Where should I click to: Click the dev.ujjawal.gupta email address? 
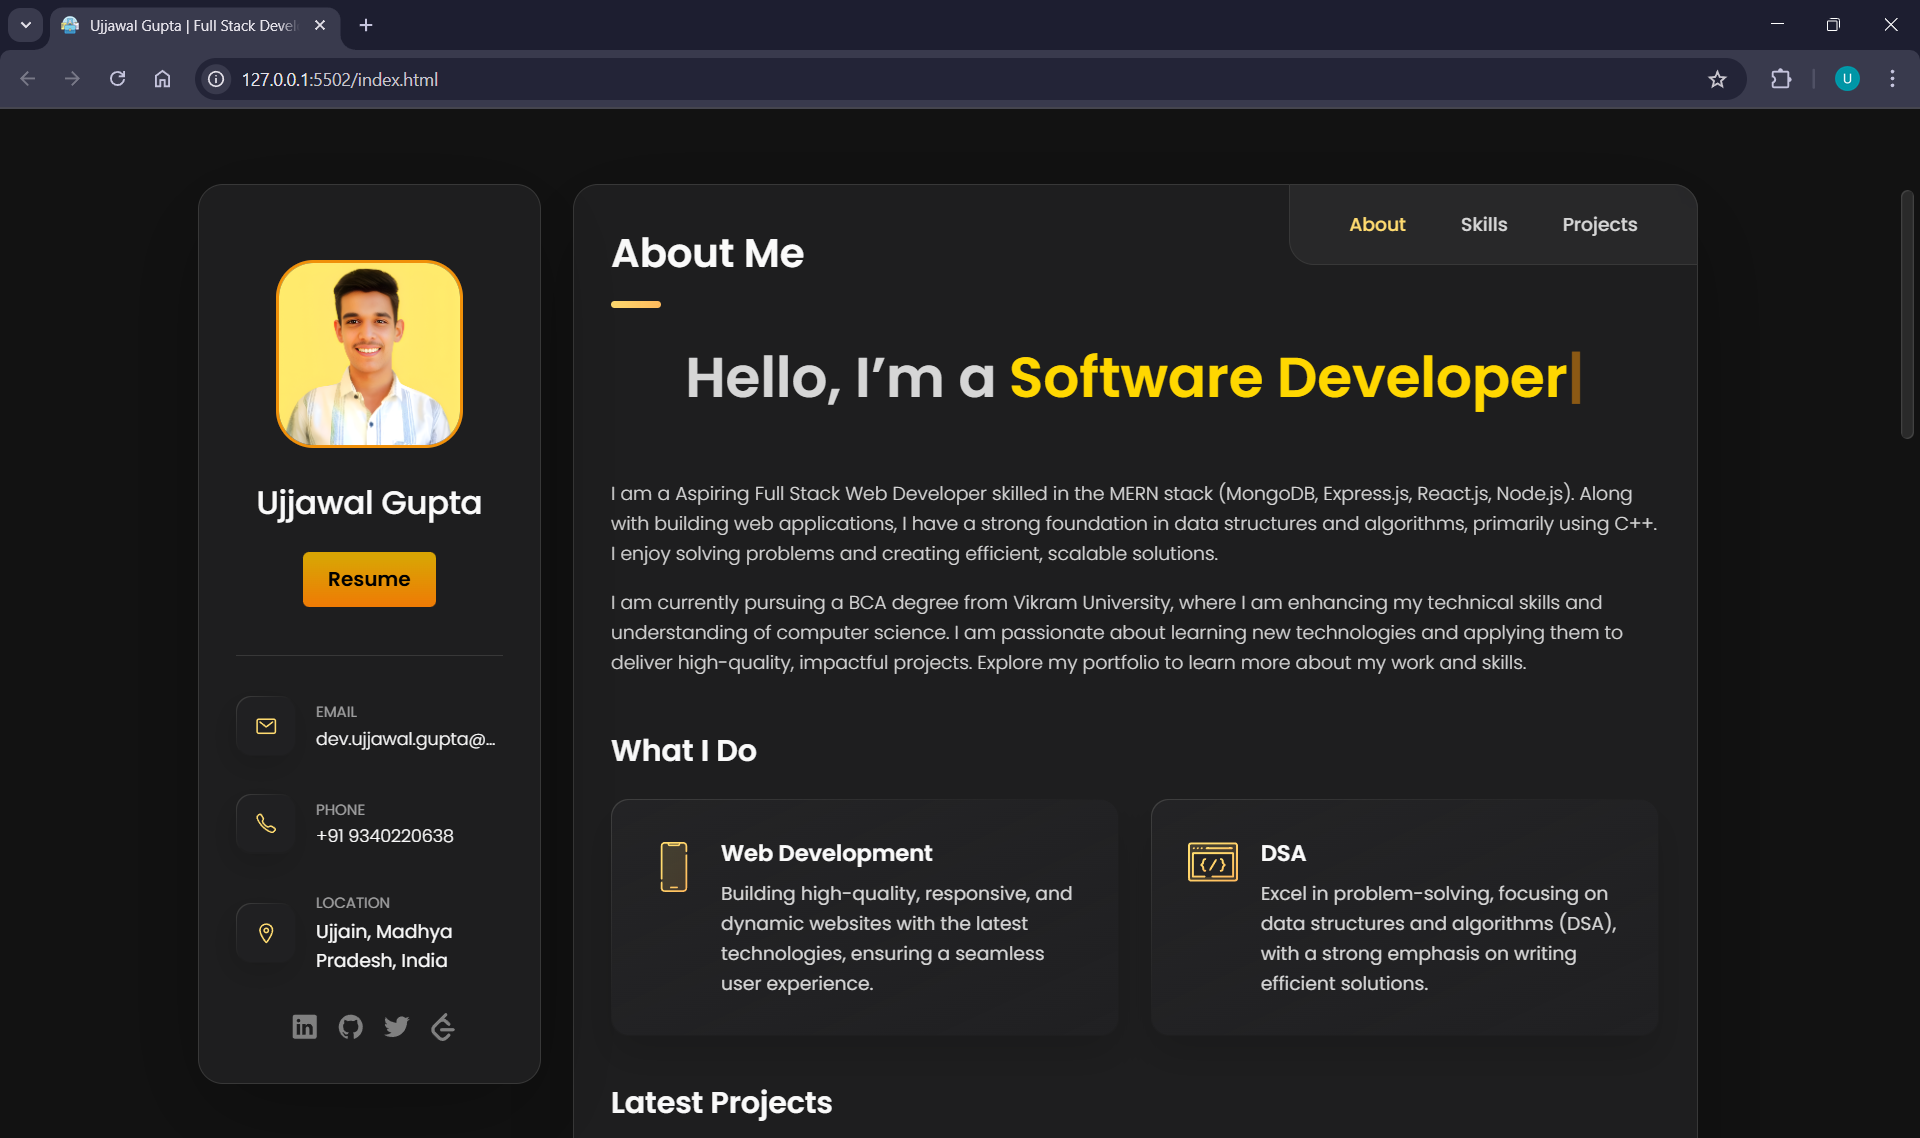[405, 739]
